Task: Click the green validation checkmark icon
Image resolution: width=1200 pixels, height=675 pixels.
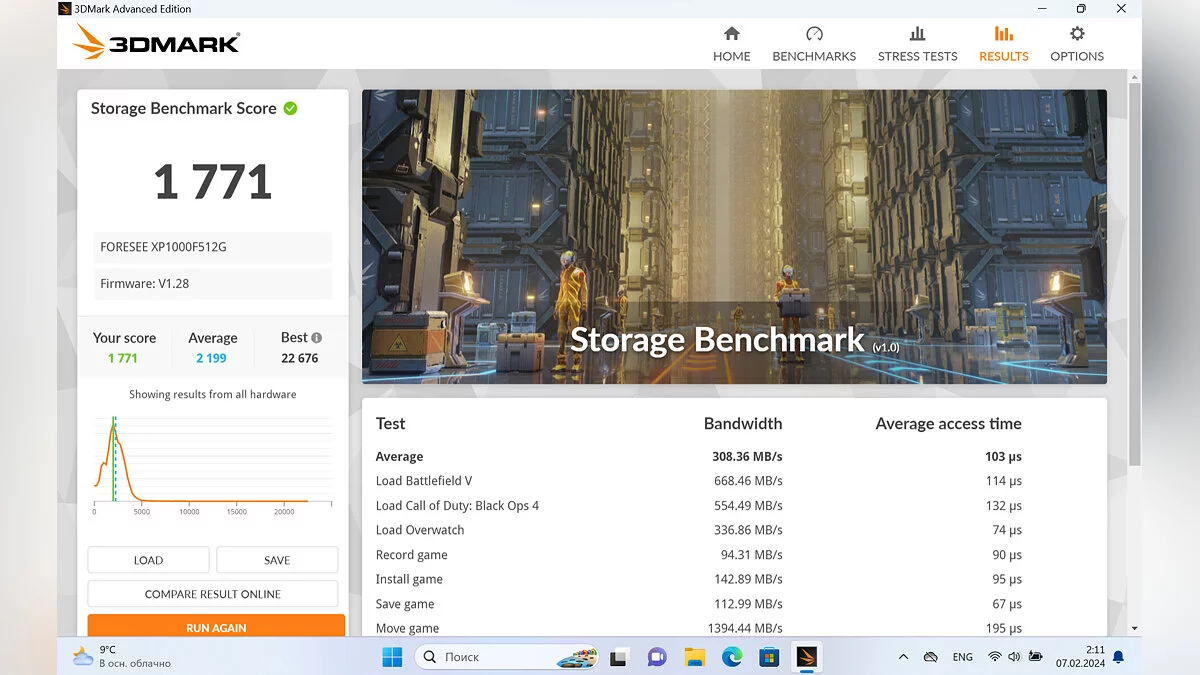Action: coord(290,108)
